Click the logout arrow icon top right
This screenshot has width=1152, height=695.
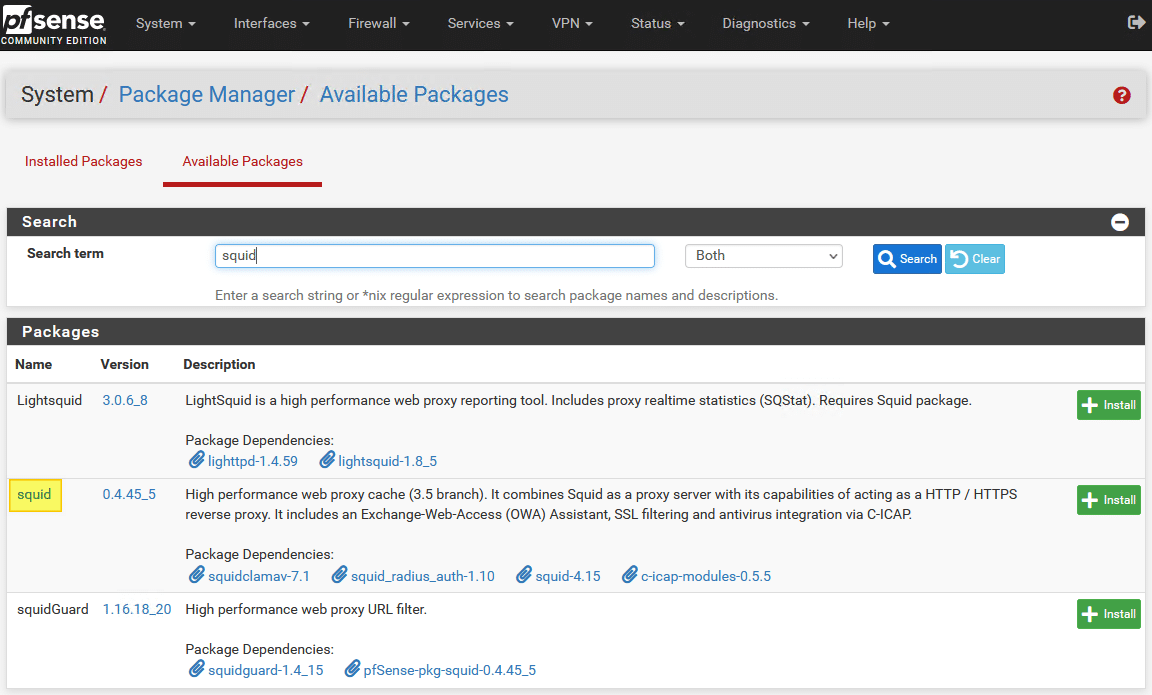click(1135, 22)
